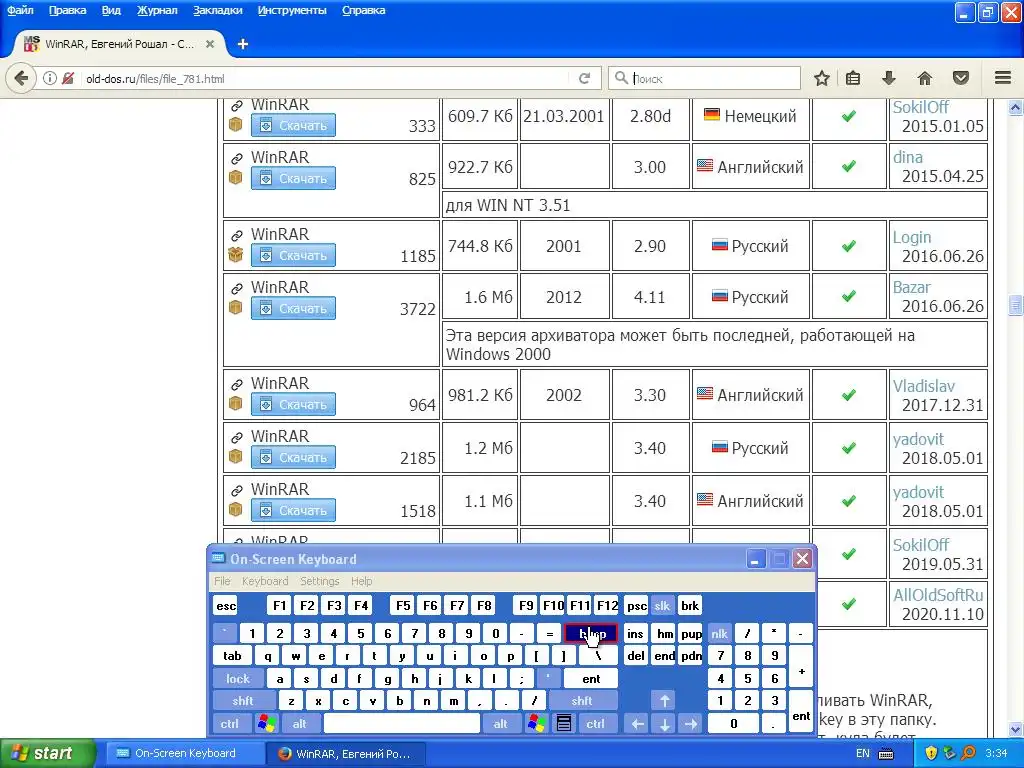This screenshot has height=768, width=1024.
Task: Go to the Firefox home page icon
Action: pos(925,78)
